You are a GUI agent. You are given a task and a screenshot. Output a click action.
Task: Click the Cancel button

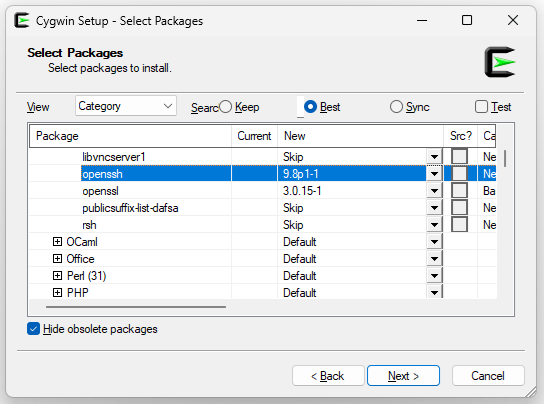(x=488, y=376)
